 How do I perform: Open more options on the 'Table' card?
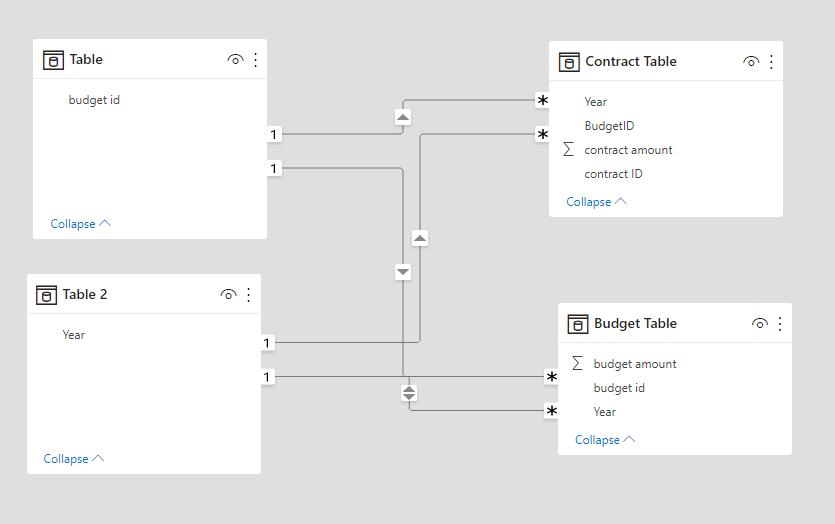[x=256, y=60]
